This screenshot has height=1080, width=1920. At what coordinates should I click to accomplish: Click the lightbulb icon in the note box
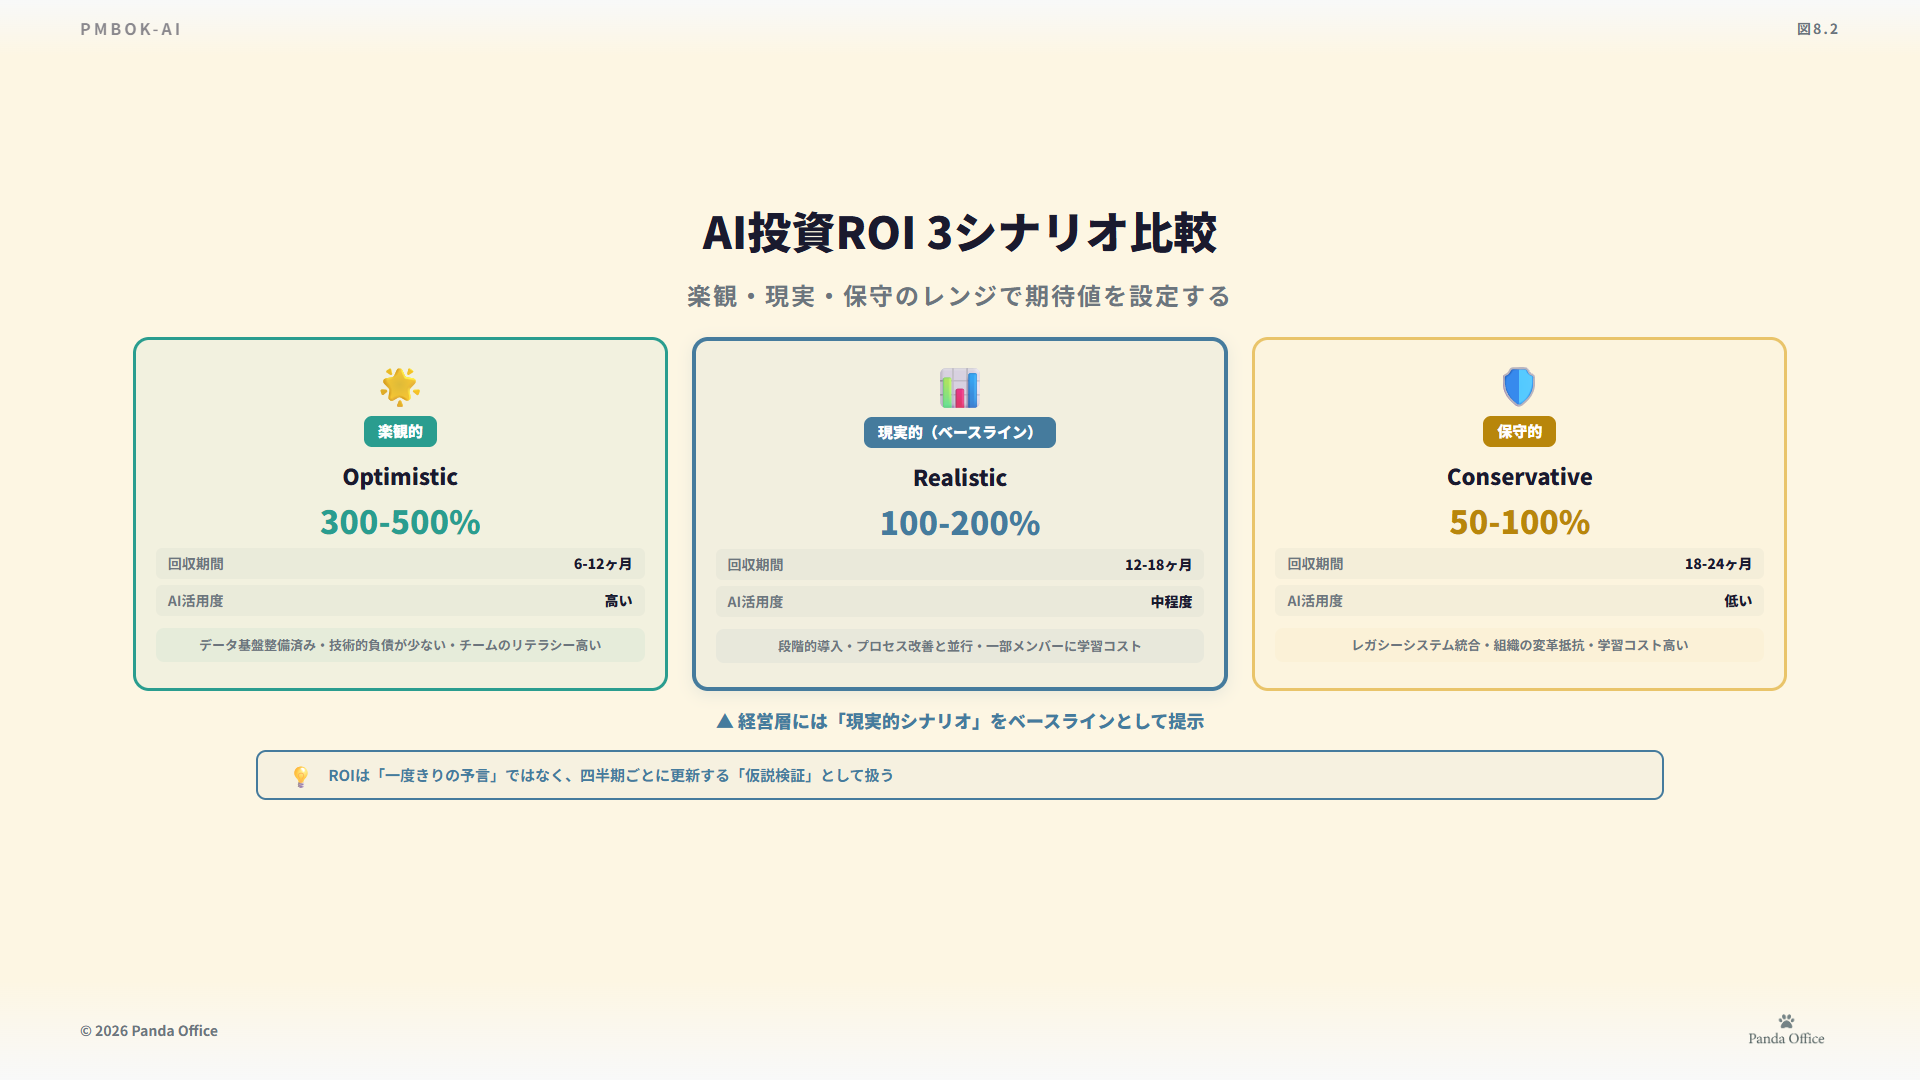pos(300,776)
